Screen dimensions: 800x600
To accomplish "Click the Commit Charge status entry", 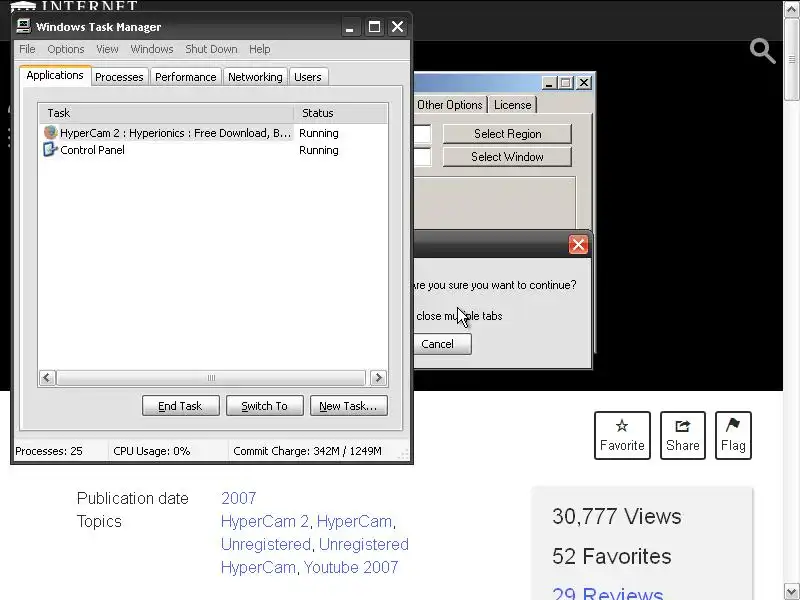I will (307, 451).
